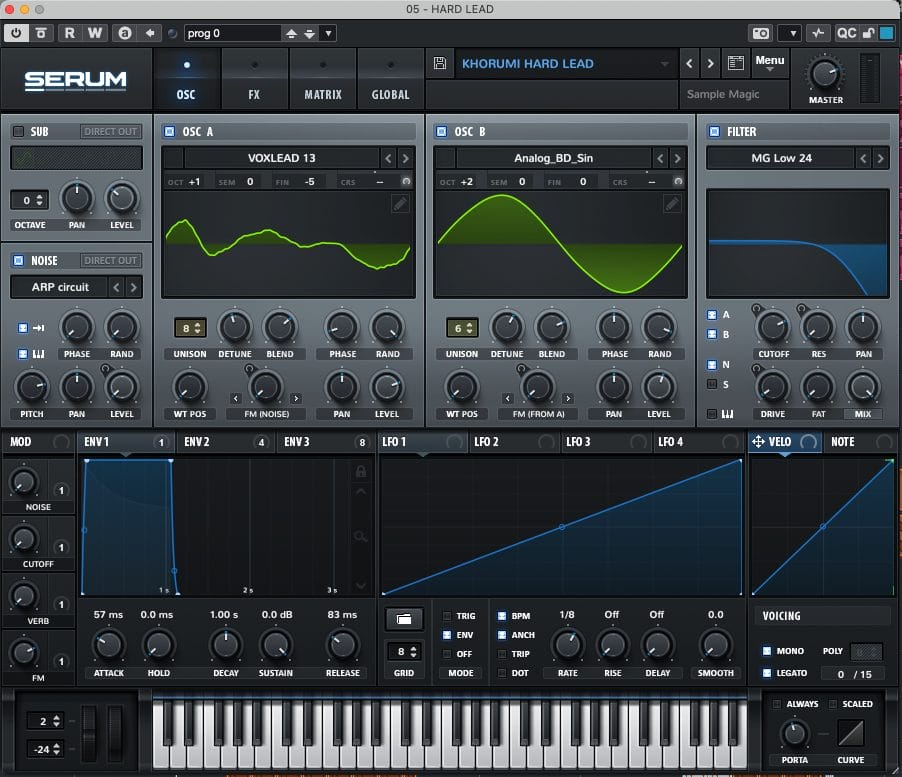Viewport: 902px width, 777px height.
Task: Click the filter CUTOFF knob
Action: (x=773, y=328)
